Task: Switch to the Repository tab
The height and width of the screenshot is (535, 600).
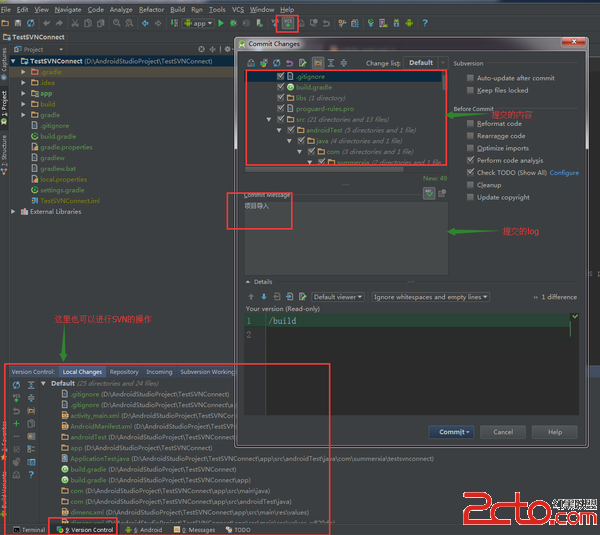Action: point(124,371)
